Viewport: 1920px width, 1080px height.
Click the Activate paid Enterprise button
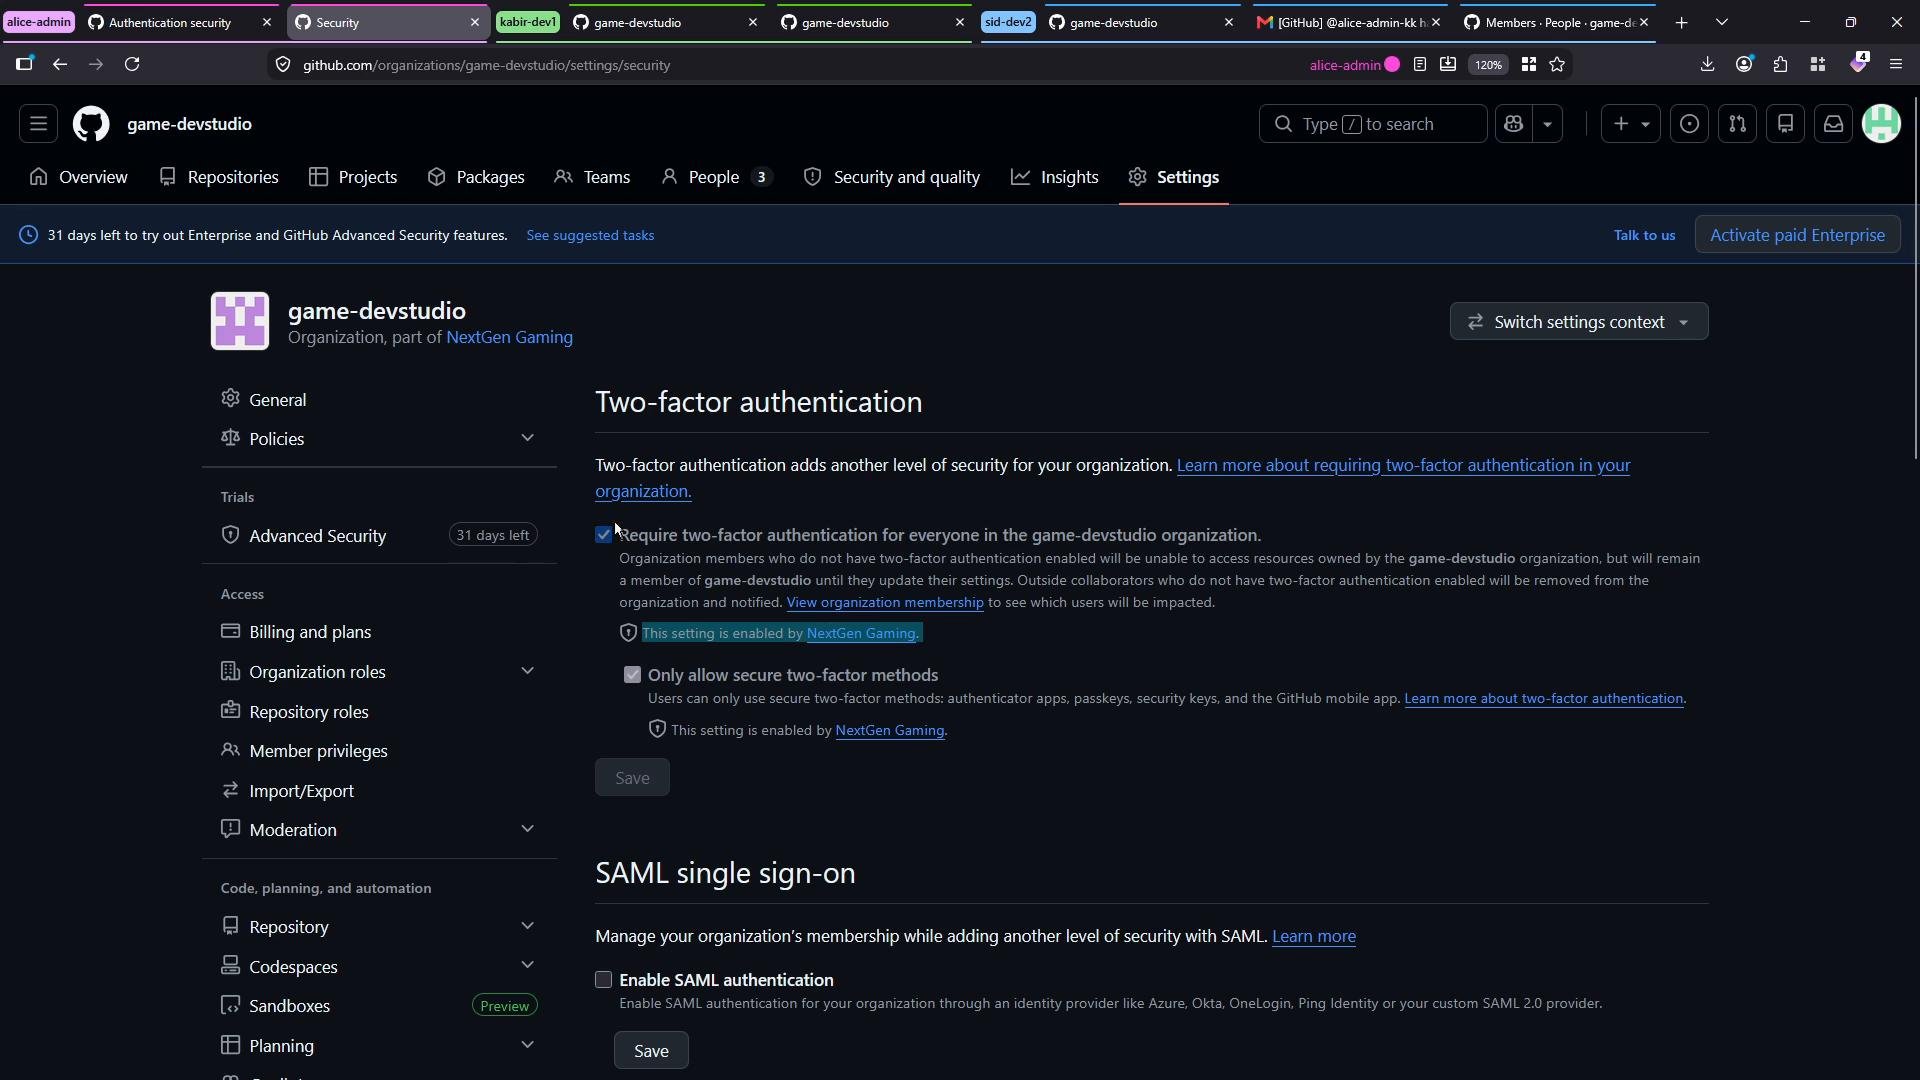[1797, 235]
